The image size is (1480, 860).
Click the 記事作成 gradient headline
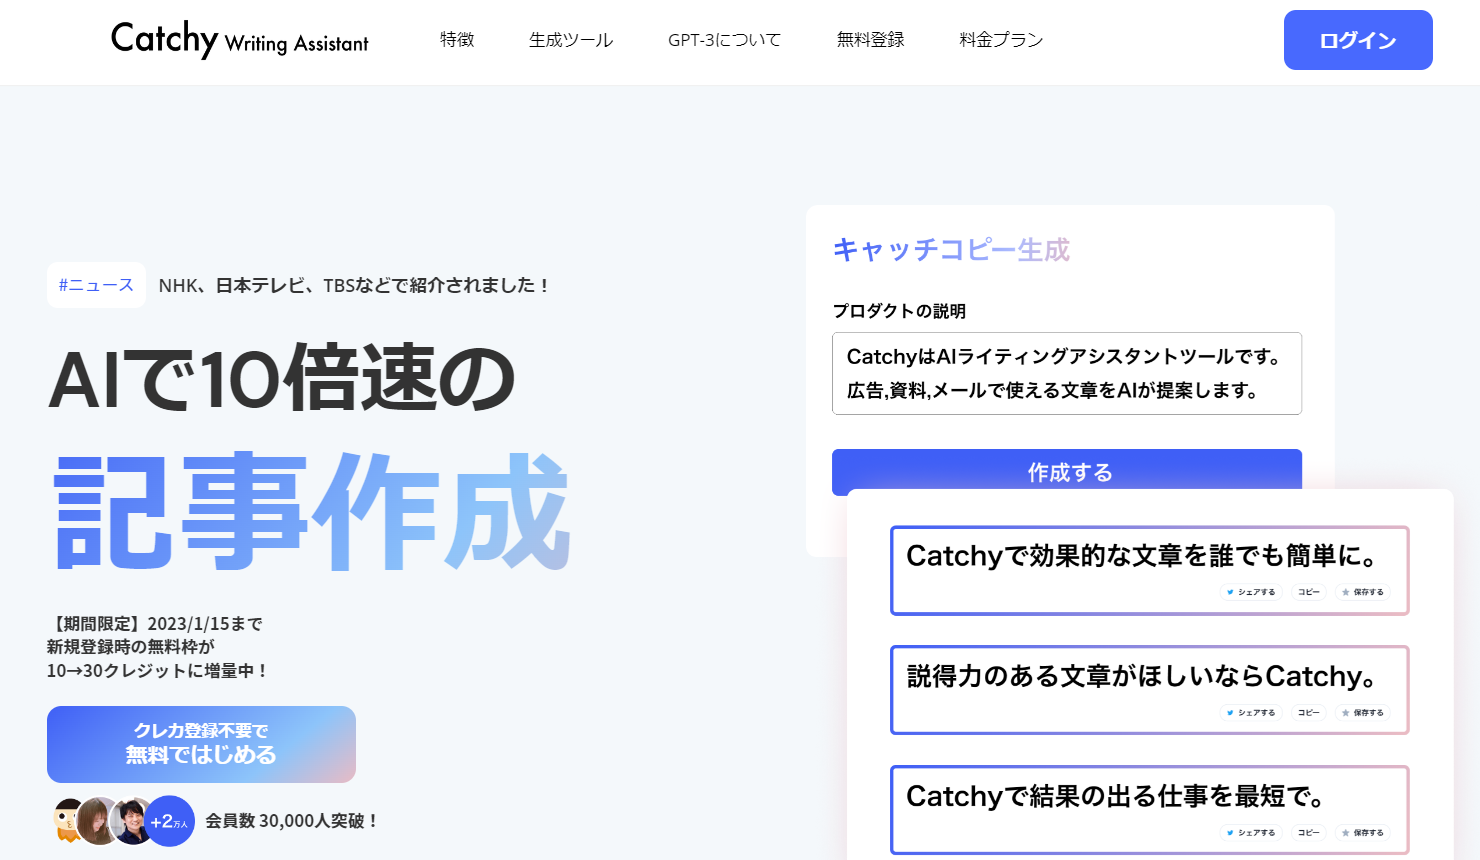(x=313, y=511)
